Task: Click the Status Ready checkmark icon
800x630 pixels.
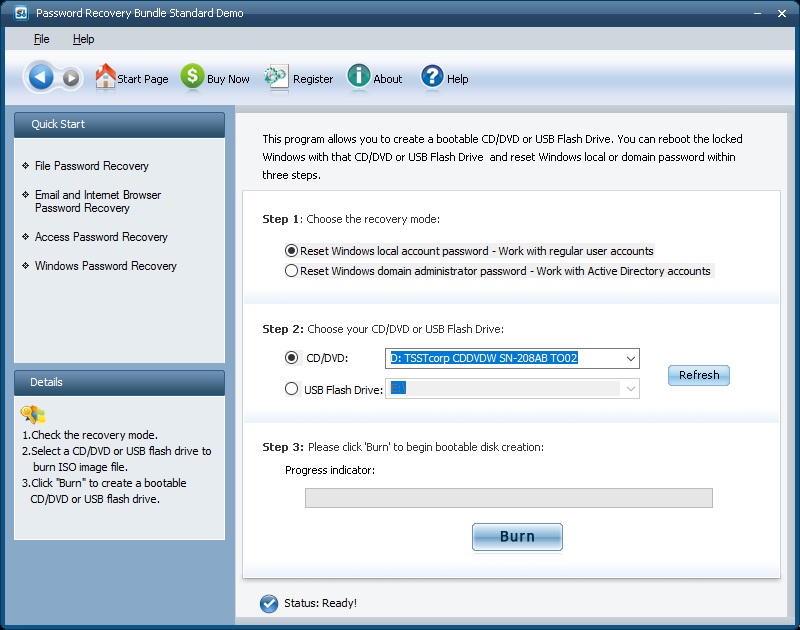Action: click(x=268, y=603)
